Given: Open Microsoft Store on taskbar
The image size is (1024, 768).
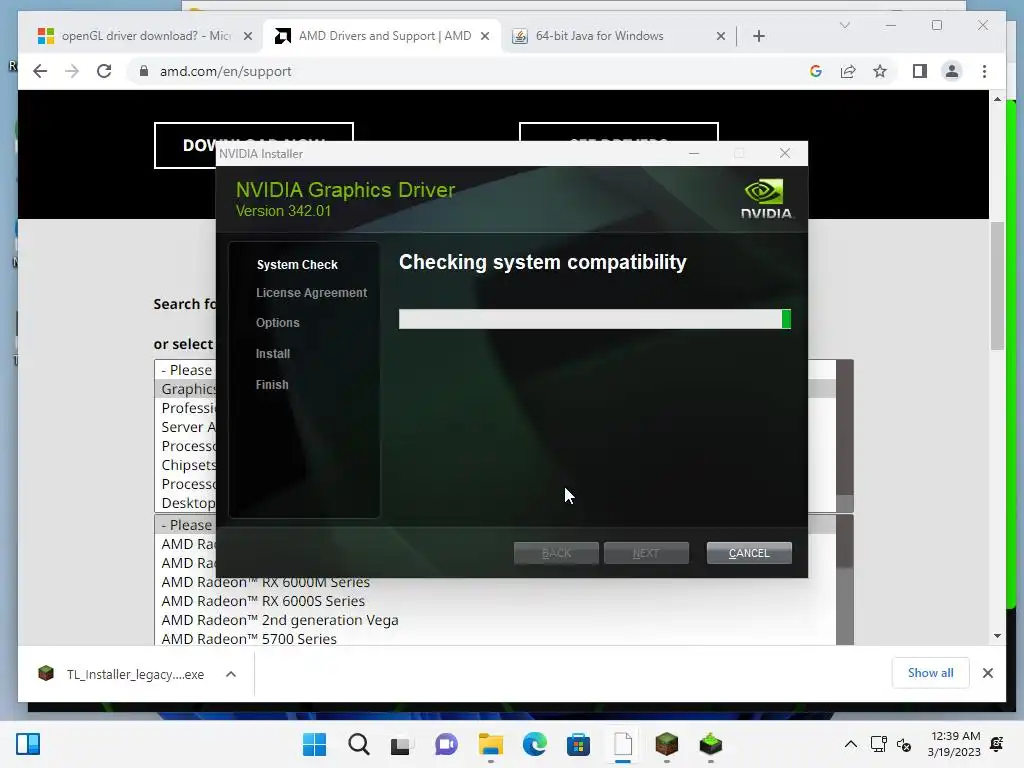Looking at the screenshot, I should click(x=579, y=744).
